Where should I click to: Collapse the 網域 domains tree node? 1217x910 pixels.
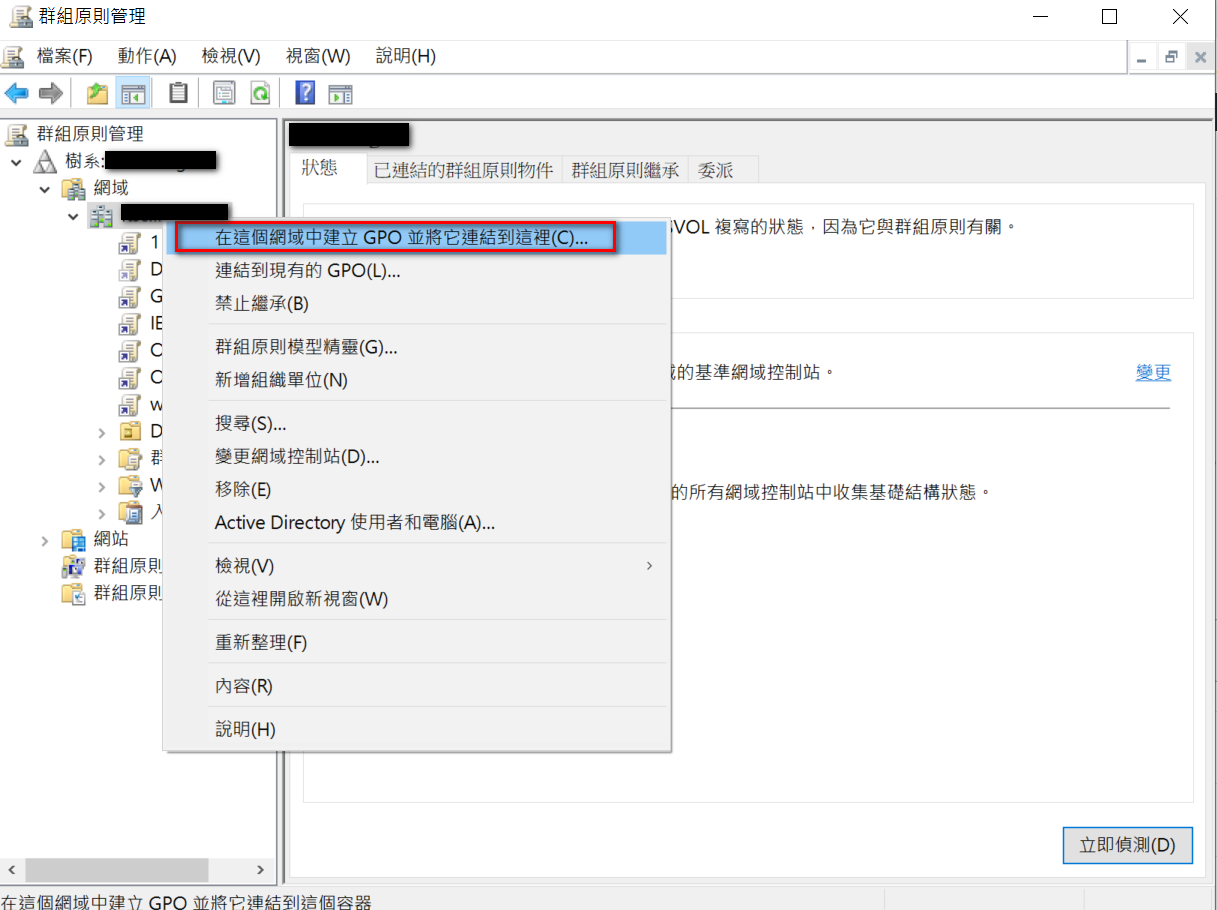45,188
